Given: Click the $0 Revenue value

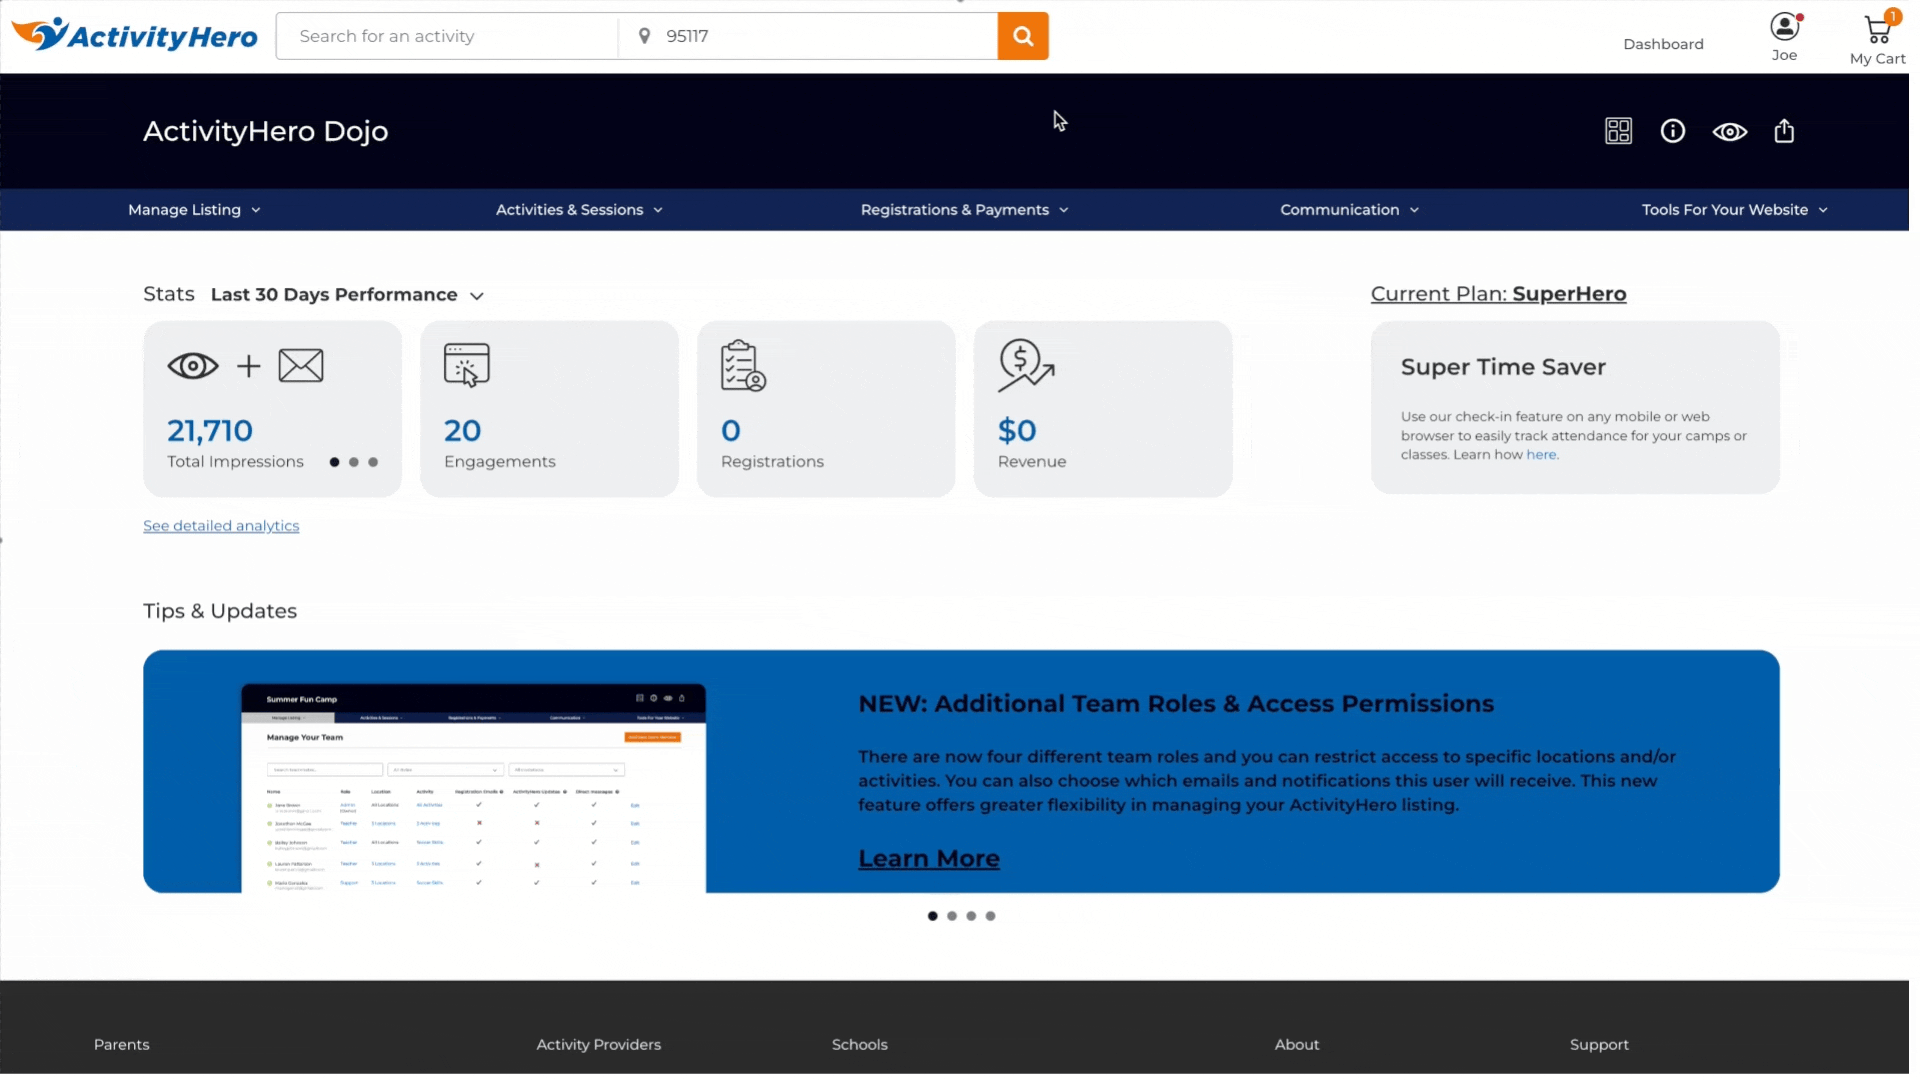Looking at the screenshot, I should pos(1017,431).
